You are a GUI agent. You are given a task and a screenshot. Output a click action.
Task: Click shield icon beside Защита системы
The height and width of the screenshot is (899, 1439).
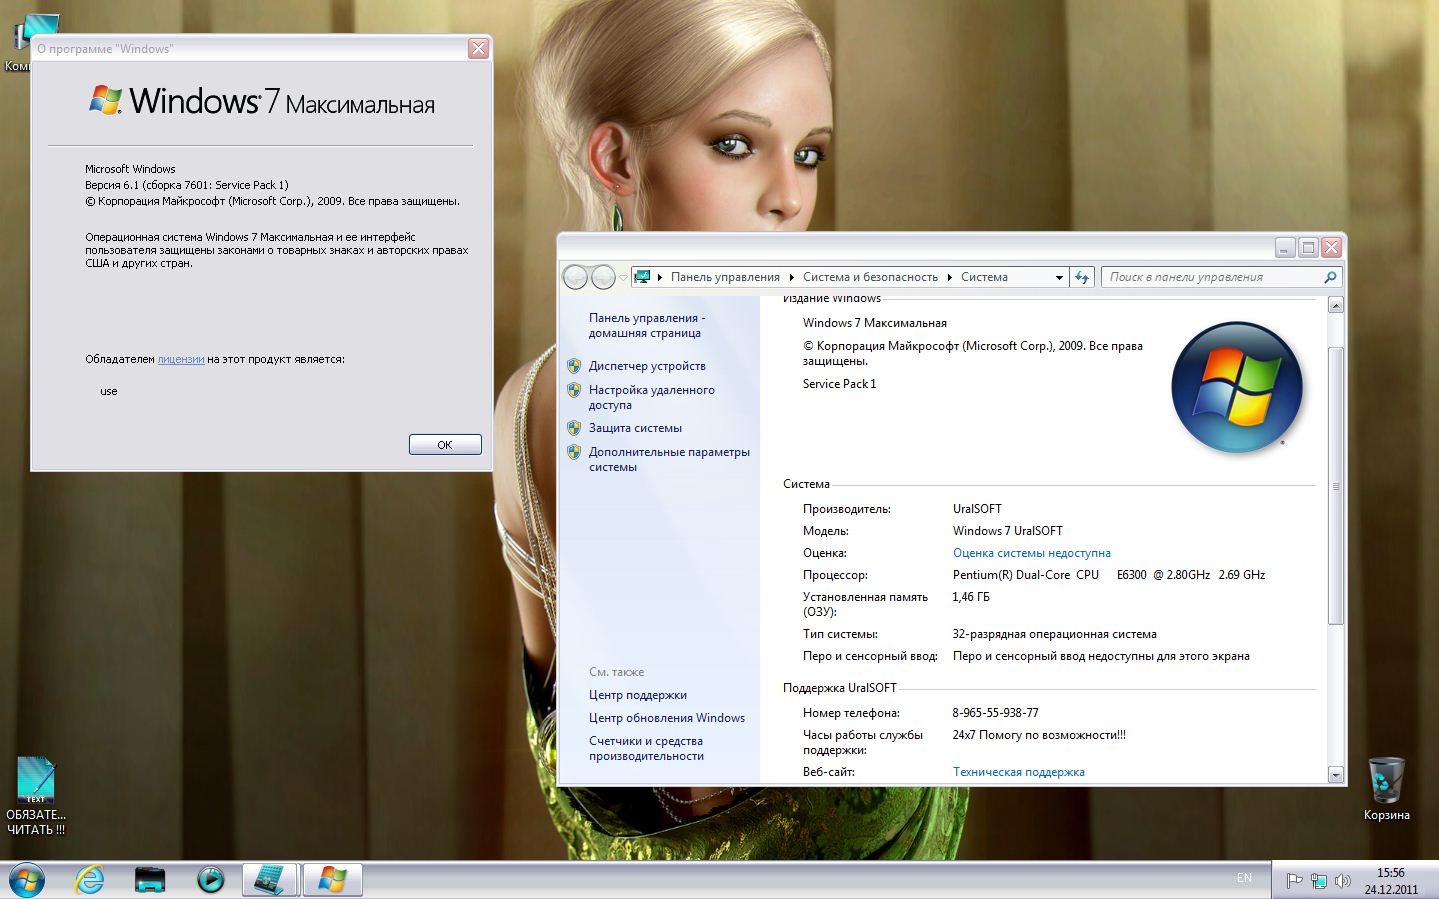[574, 428]
